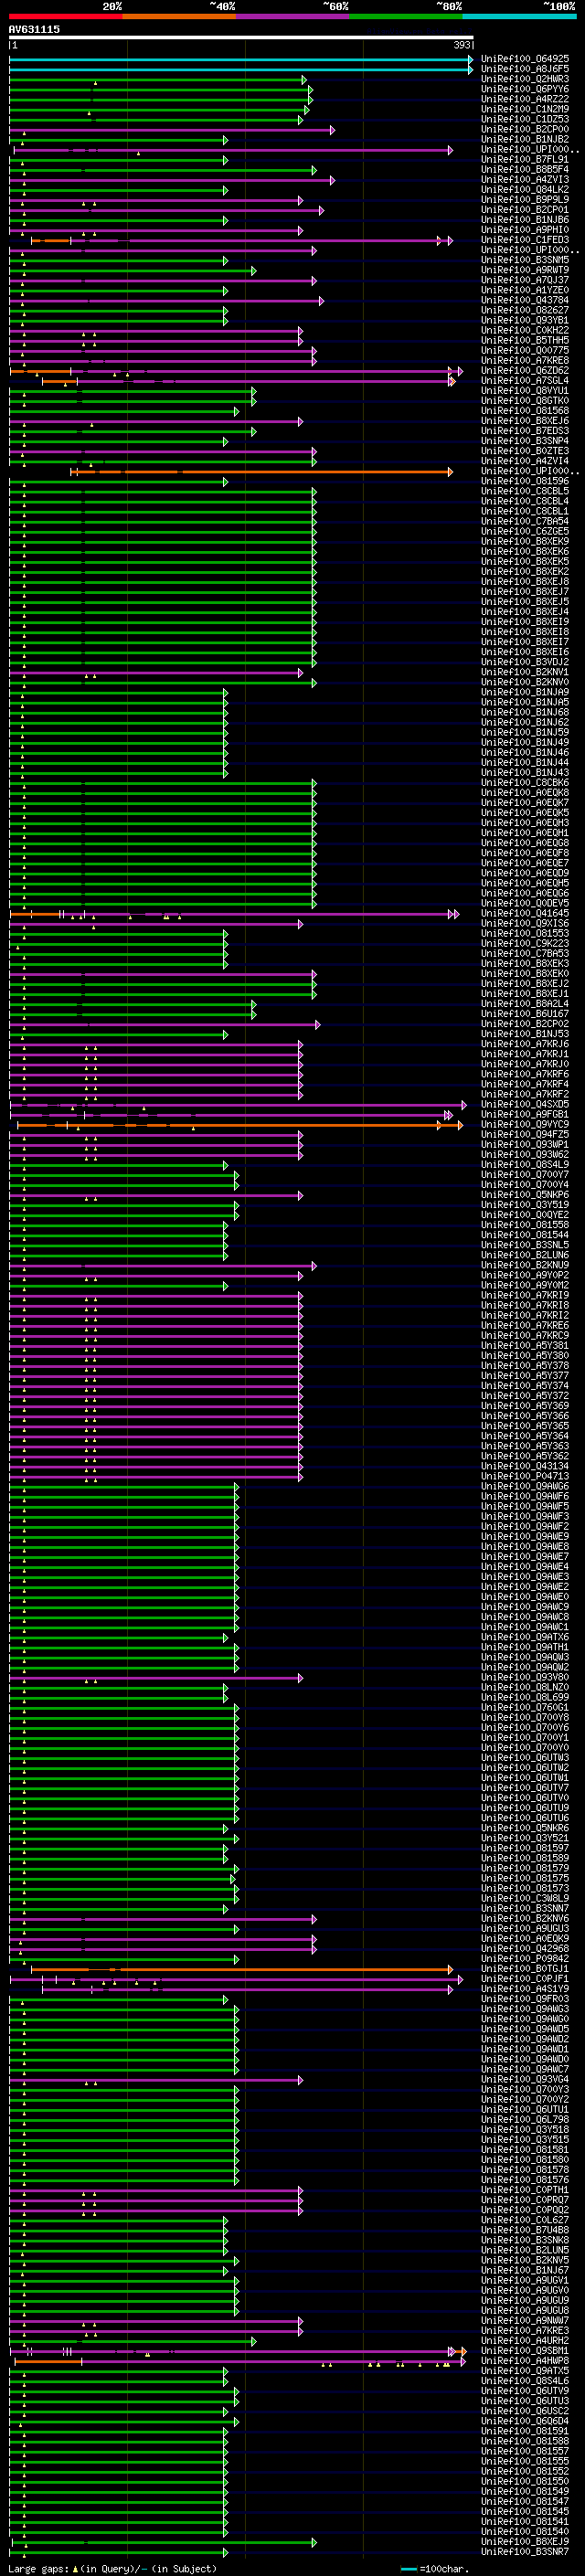
Task: Open hit UniRef100_O64925
Action: click(525, 59)
